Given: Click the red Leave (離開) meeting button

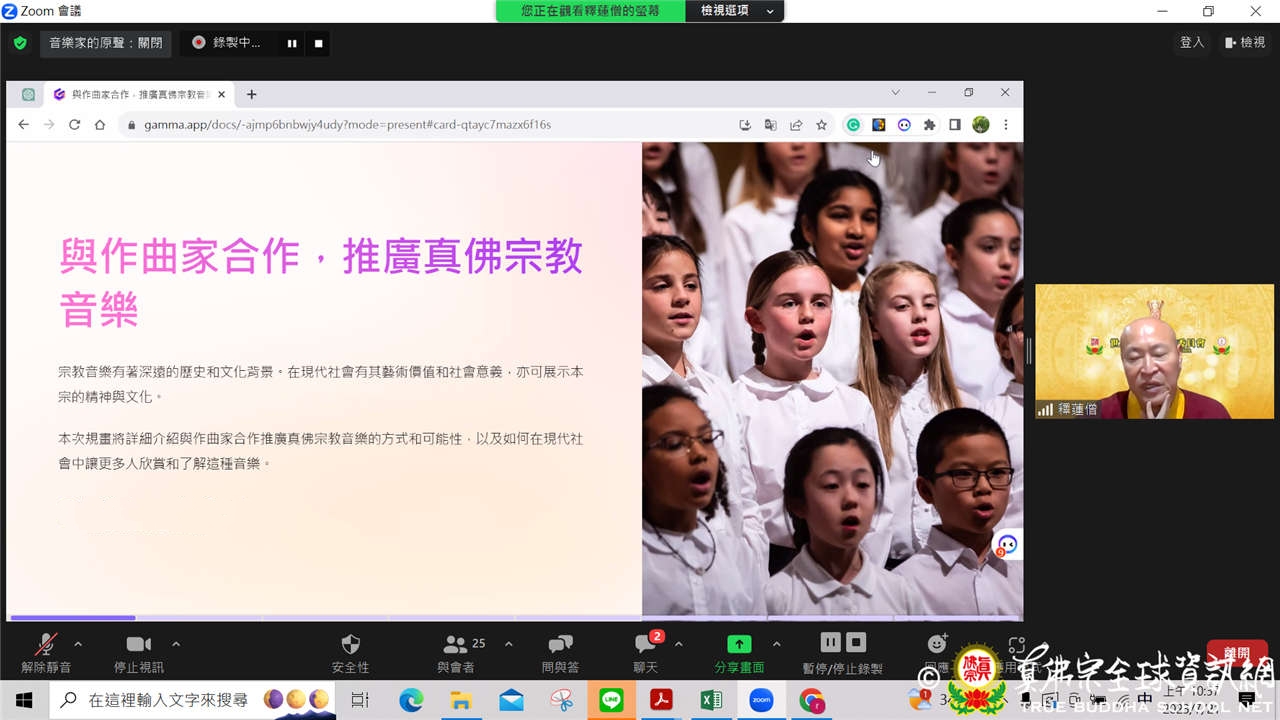Looking at the screenshot, I should pos(1236,653).
